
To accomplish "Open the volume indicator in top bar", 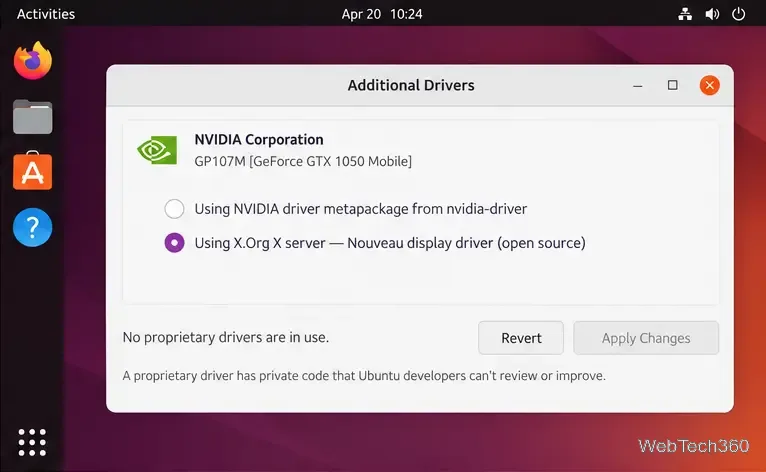I will [712, 14].
